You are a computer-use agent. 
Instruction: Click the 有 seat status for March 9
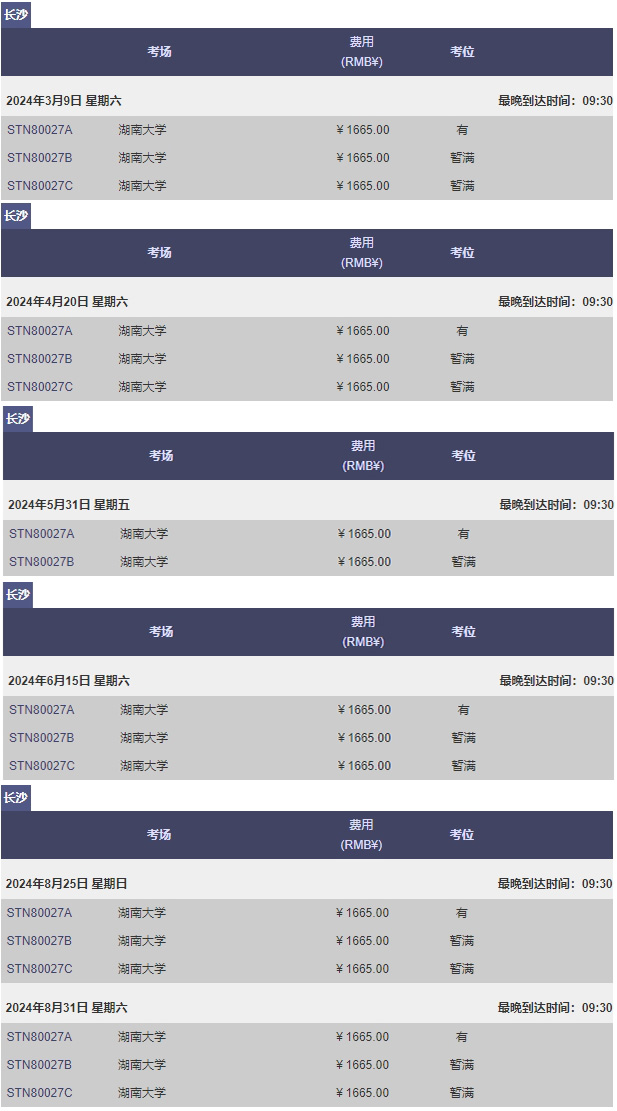[x=462, y=130]
